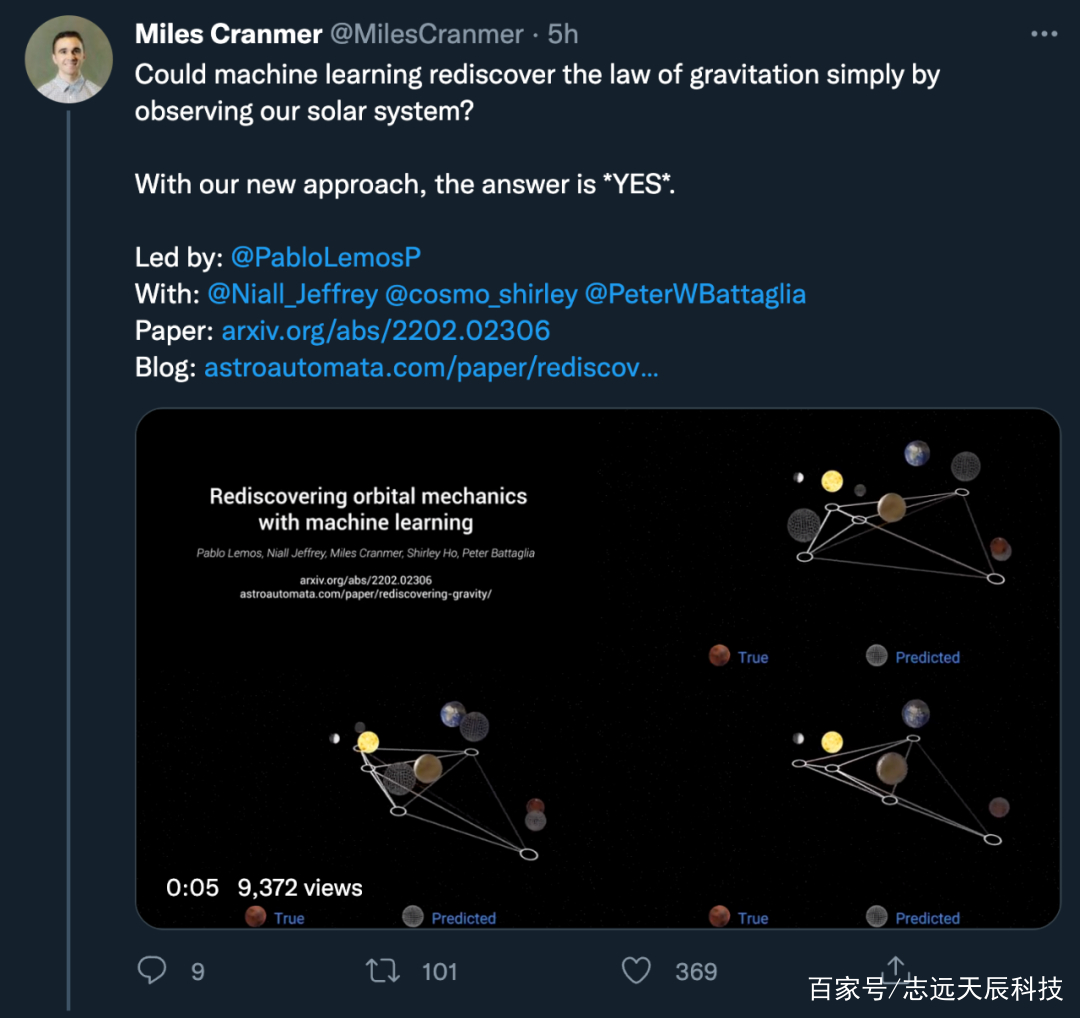This screenshot has height=1018, width=1080.
Task: Open the arxiv.org/abs/2202.02306 paper link
Action: [x=385, y=331]
